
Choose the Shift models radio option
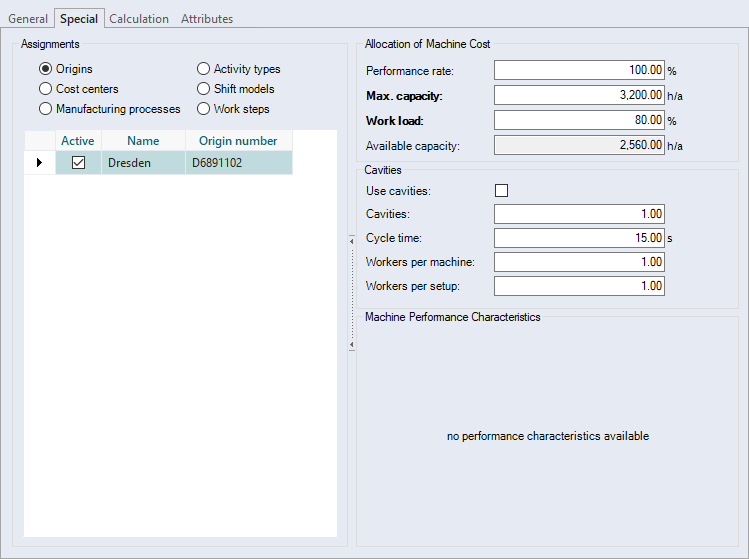(204, 89)
